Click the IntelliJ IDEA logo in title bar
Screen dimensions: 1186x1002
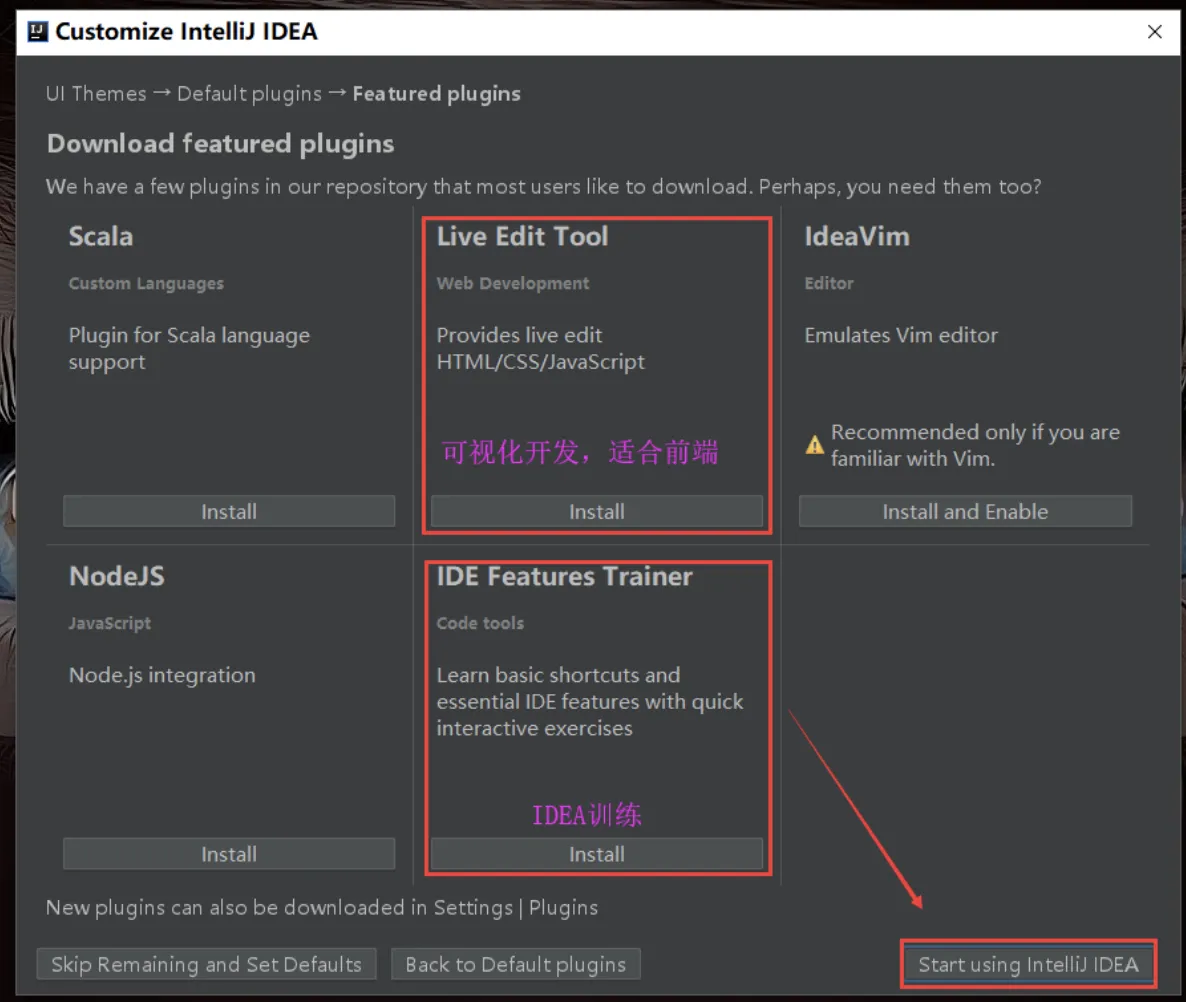coord(37,32)
